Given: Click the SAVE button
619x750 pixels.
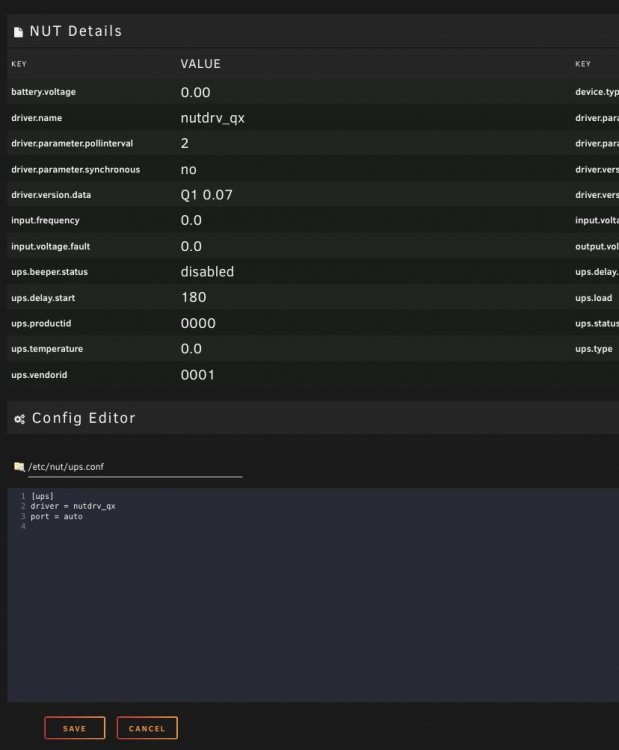Looking at the screenshot, I should [x=75, y=728].
